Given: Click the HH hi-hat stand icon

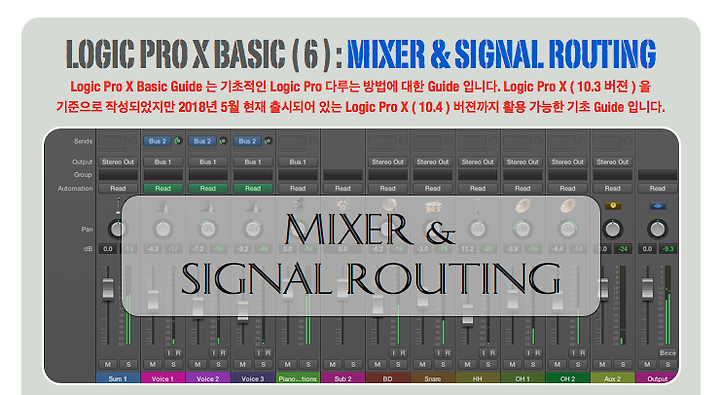Looking at the screenshot, I should click(478, 206).
